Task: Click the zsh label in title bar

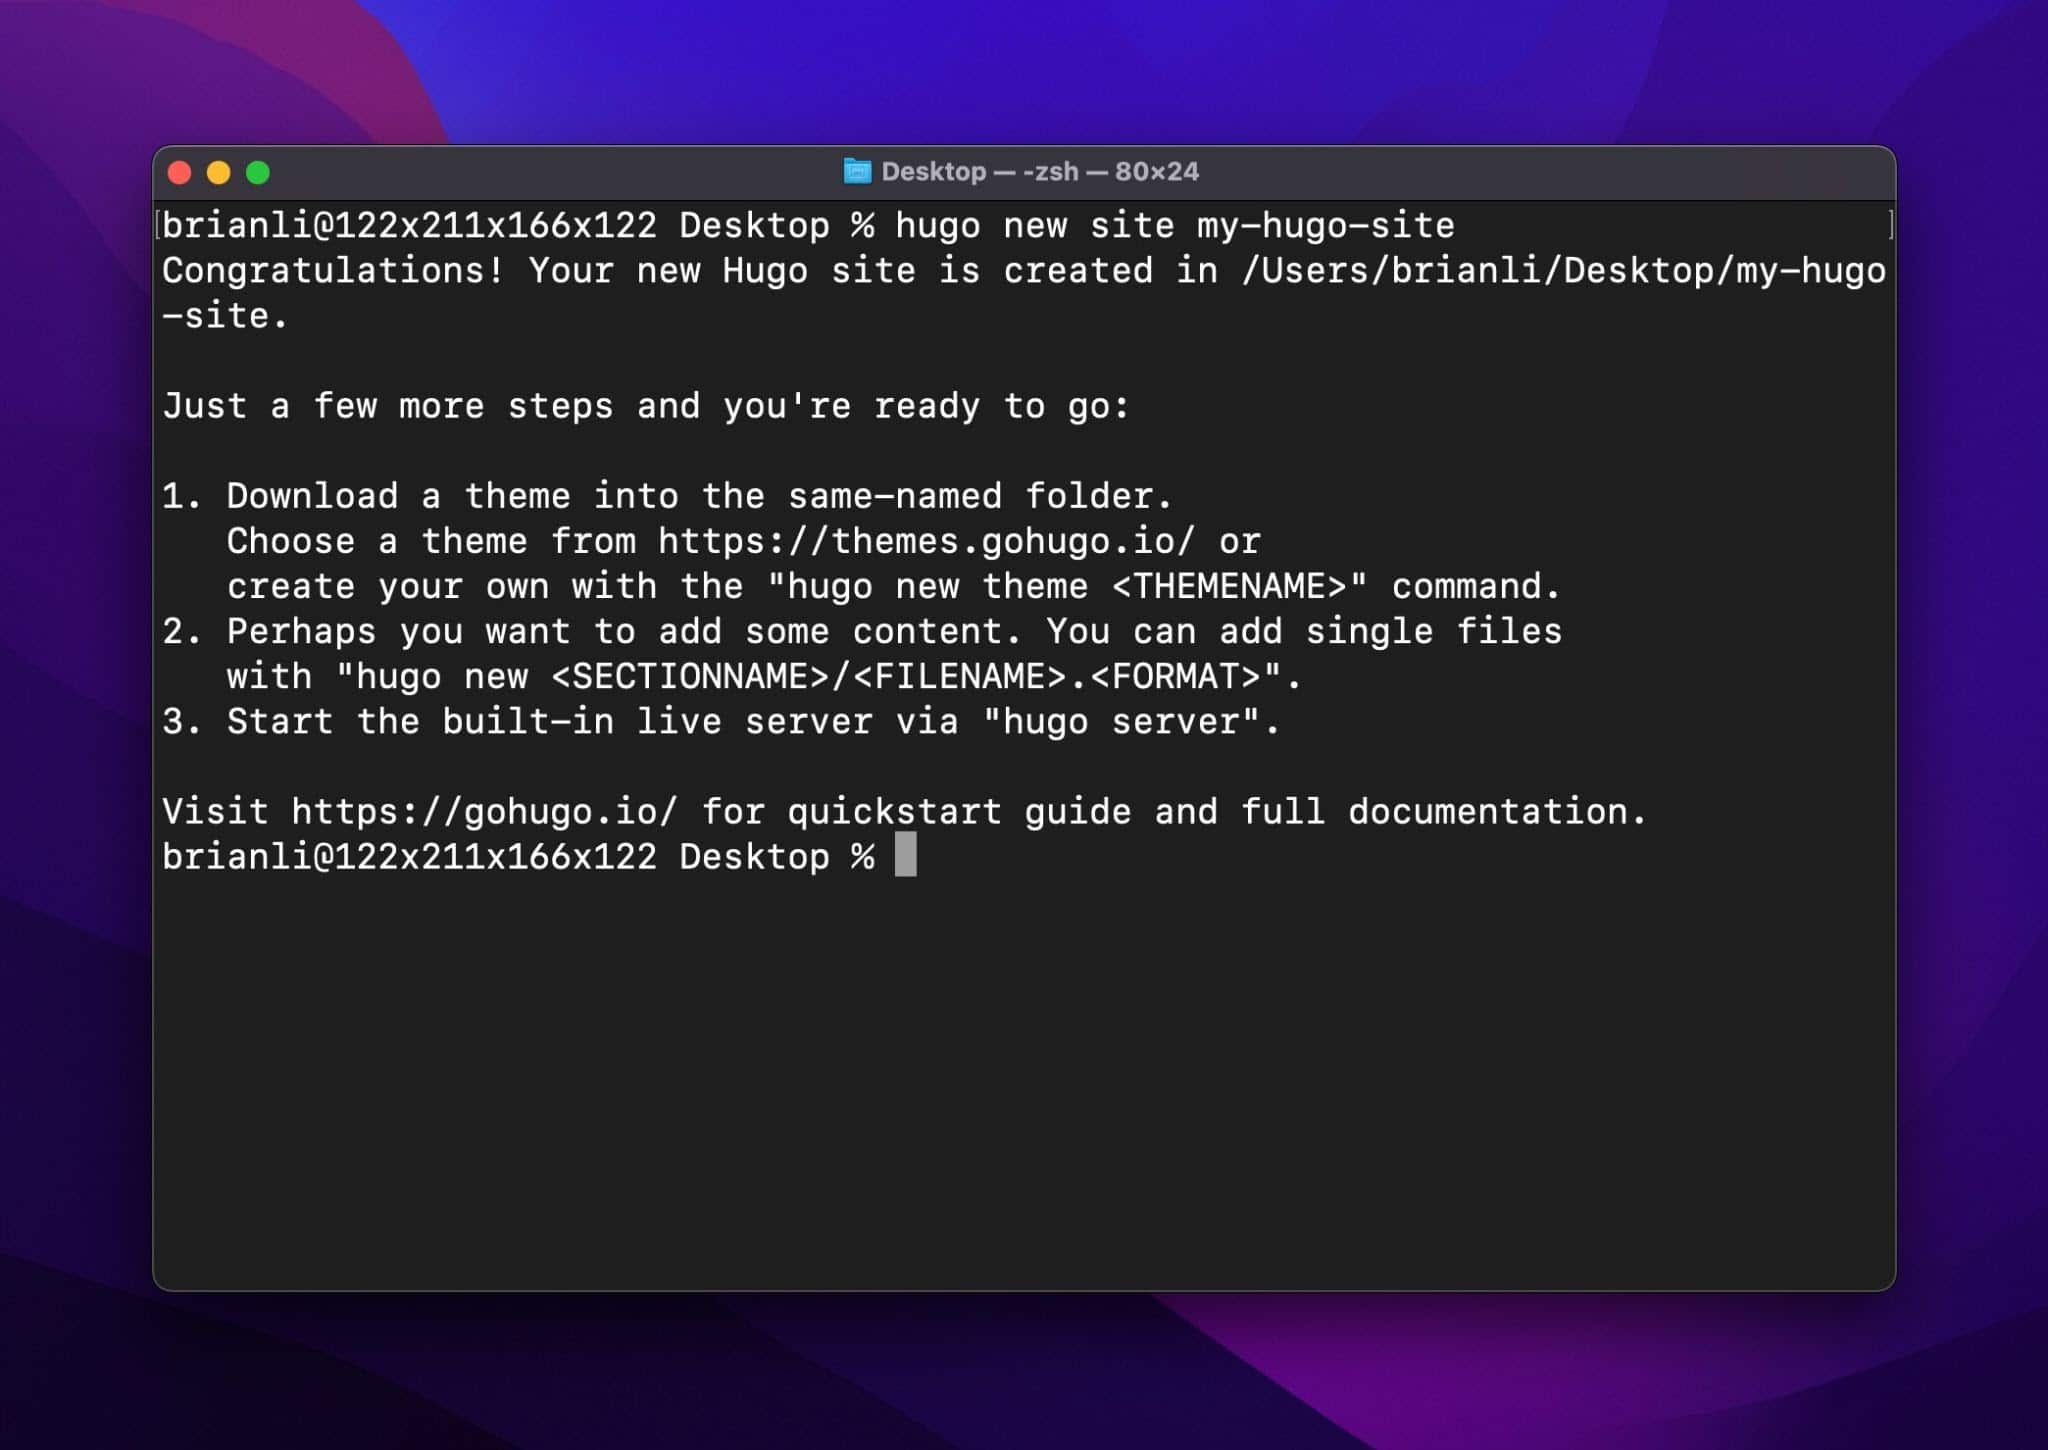Action: click(1044, 171)
